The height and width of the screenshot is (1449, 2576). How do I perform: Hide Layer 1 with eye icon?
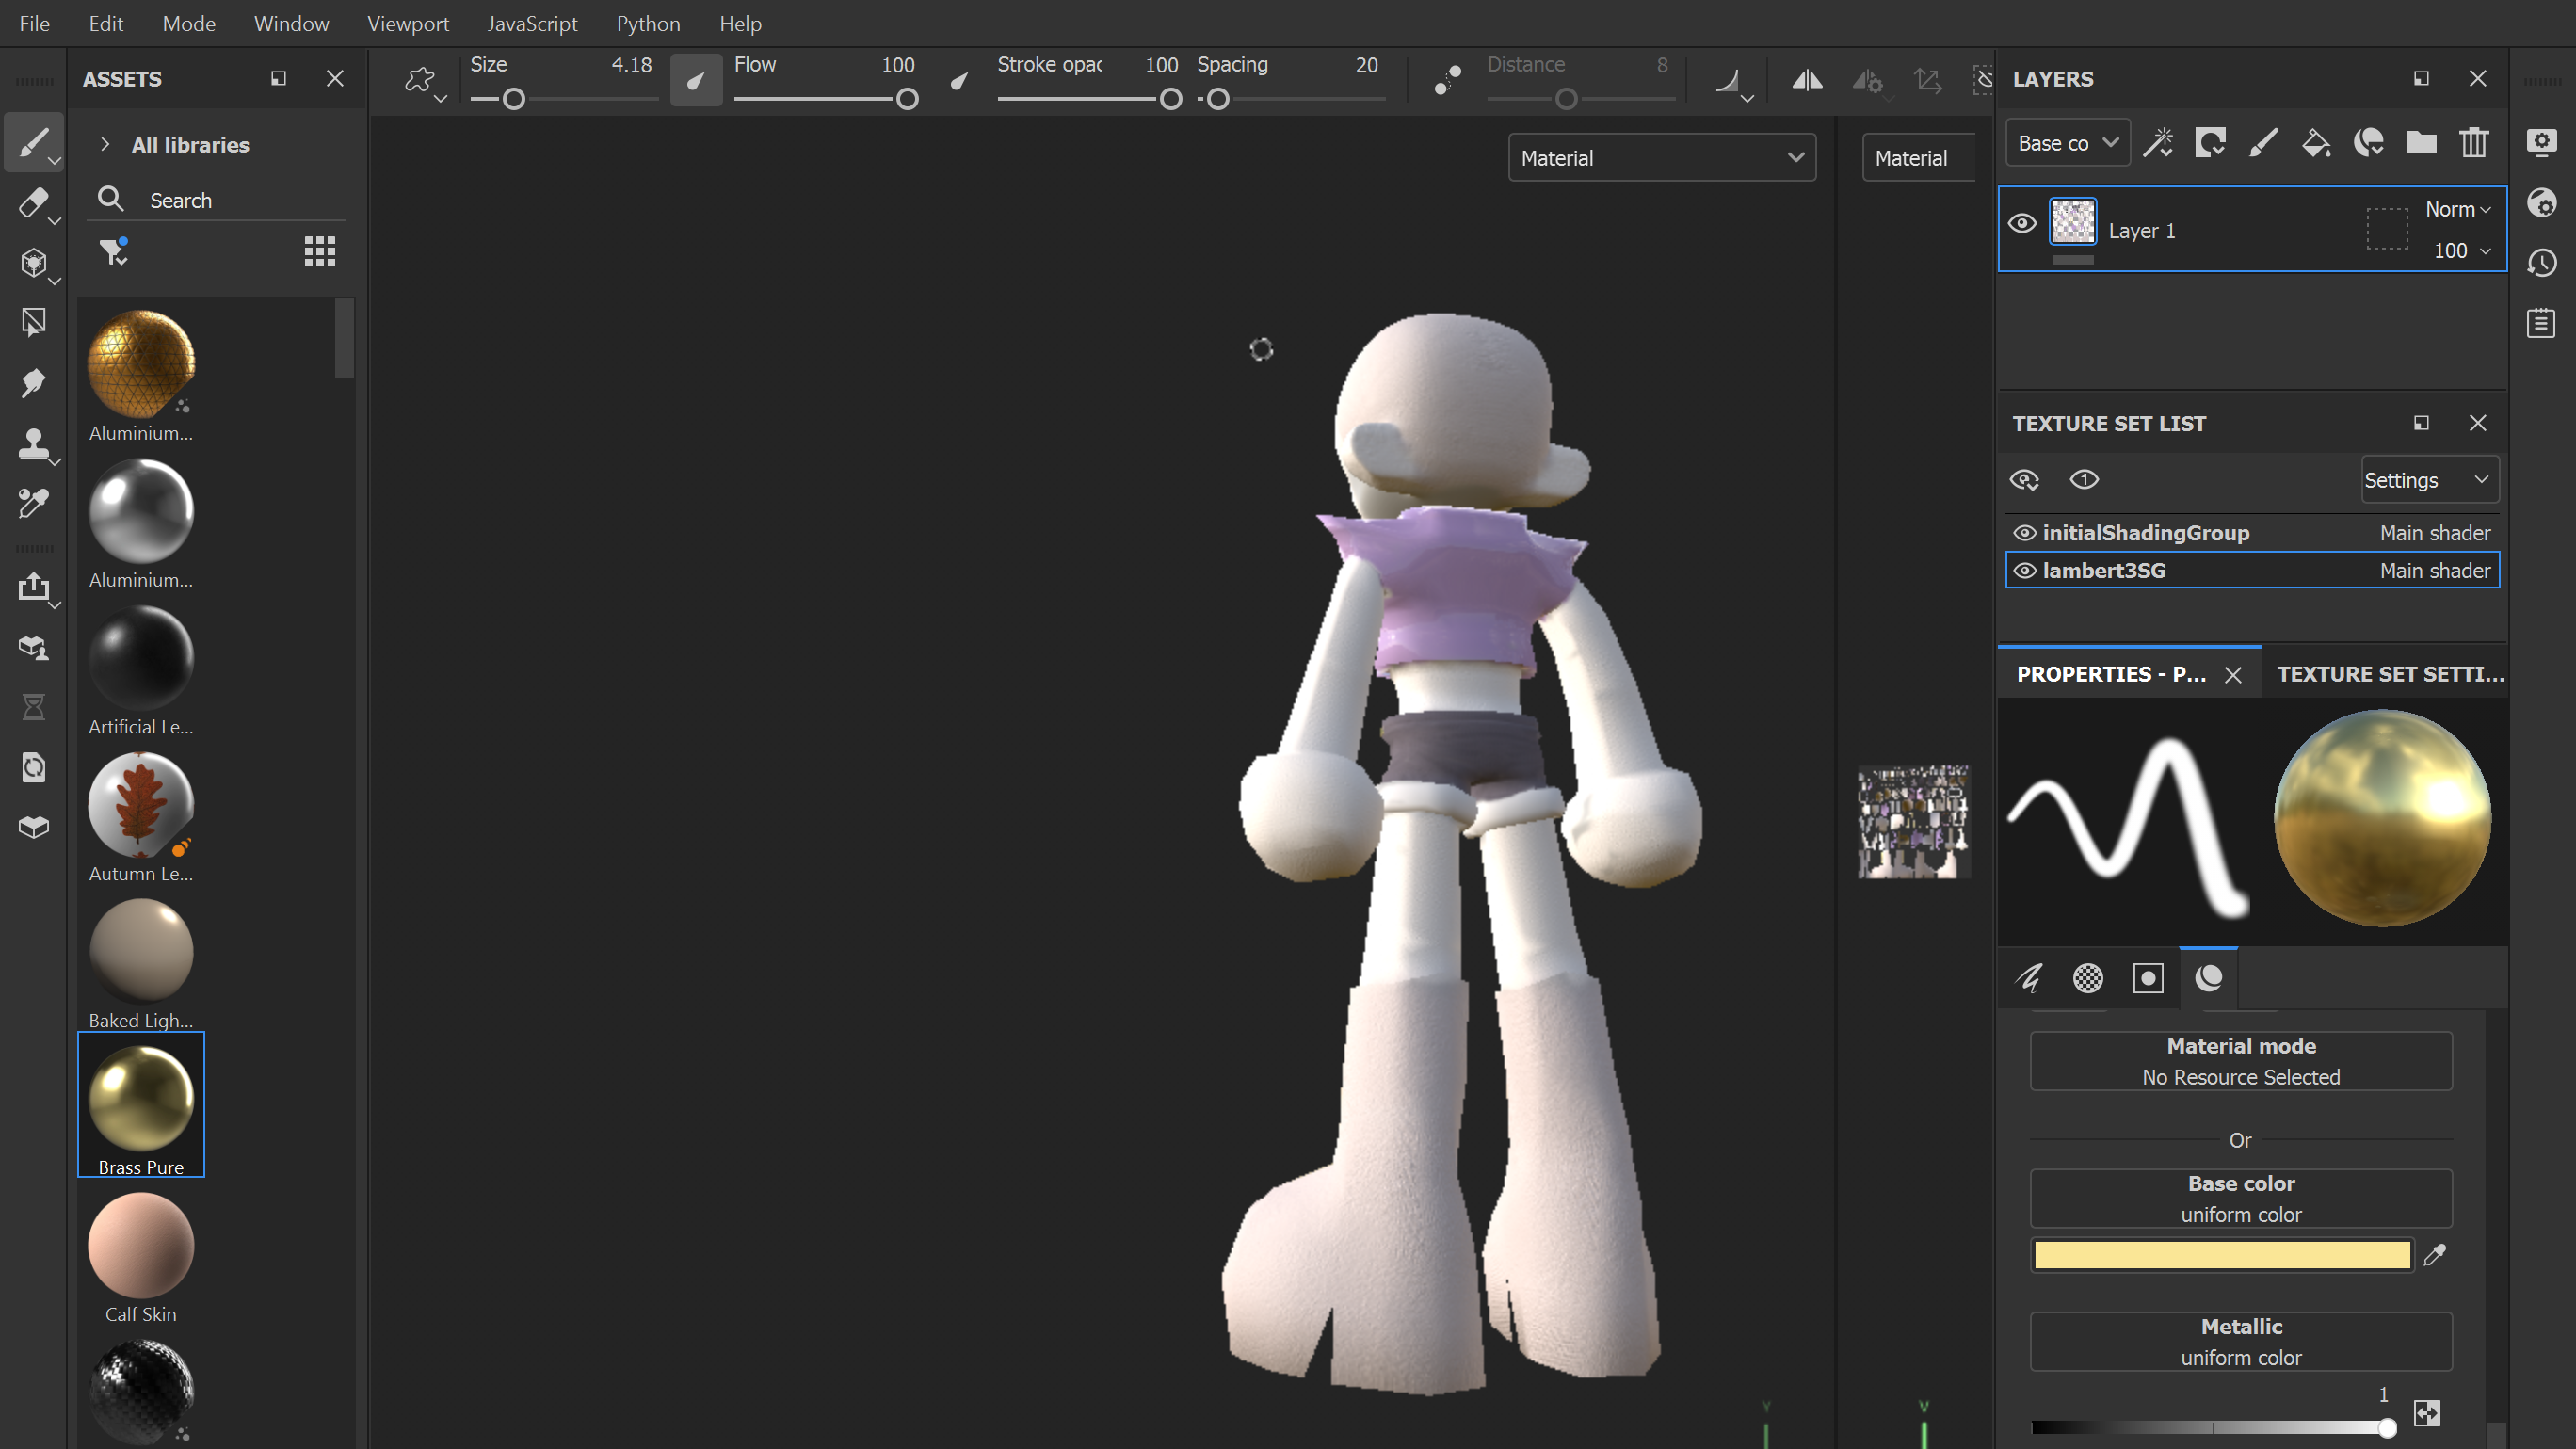[x=2022, y=223]
